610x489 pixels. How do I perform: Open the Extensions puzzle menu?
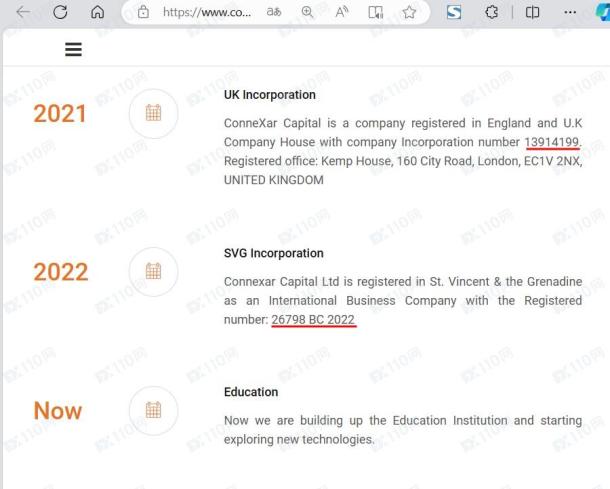click(x=491, y=12)
